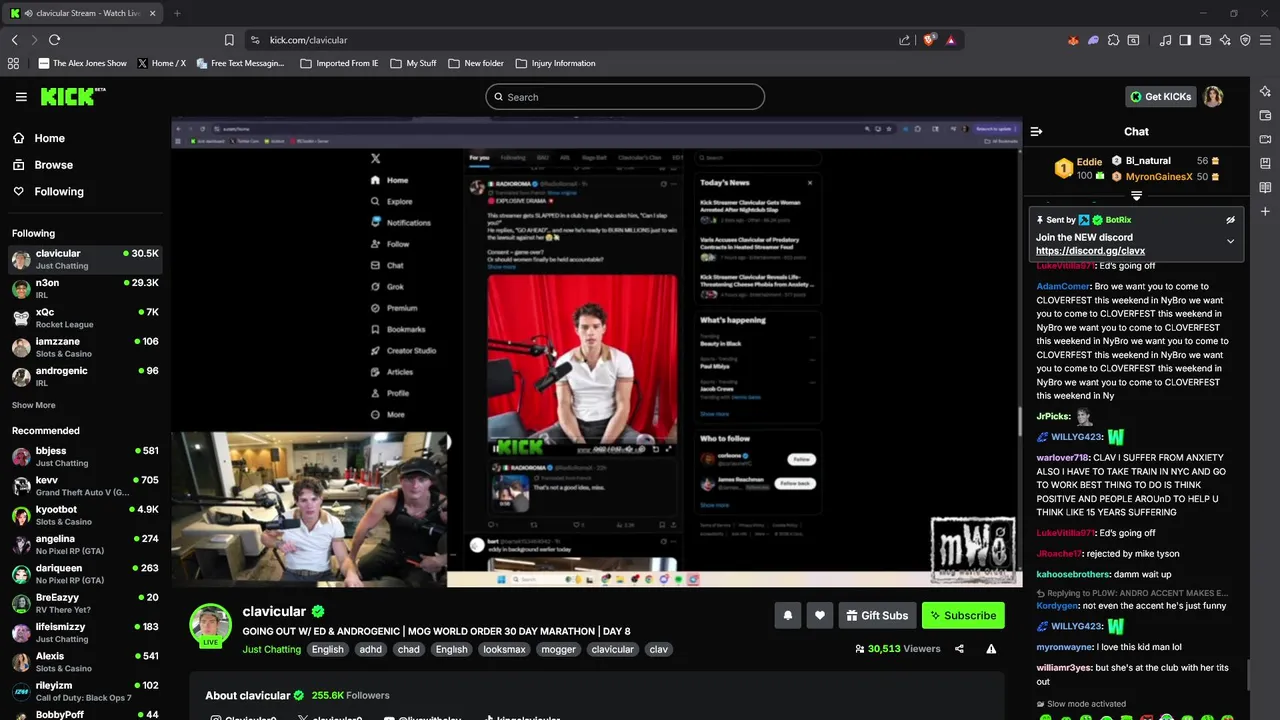The height and width of the screenshot is (720, 1280).
Task: Share the stream via share icon
Action: pyautogui.click(x=959, y=649)
